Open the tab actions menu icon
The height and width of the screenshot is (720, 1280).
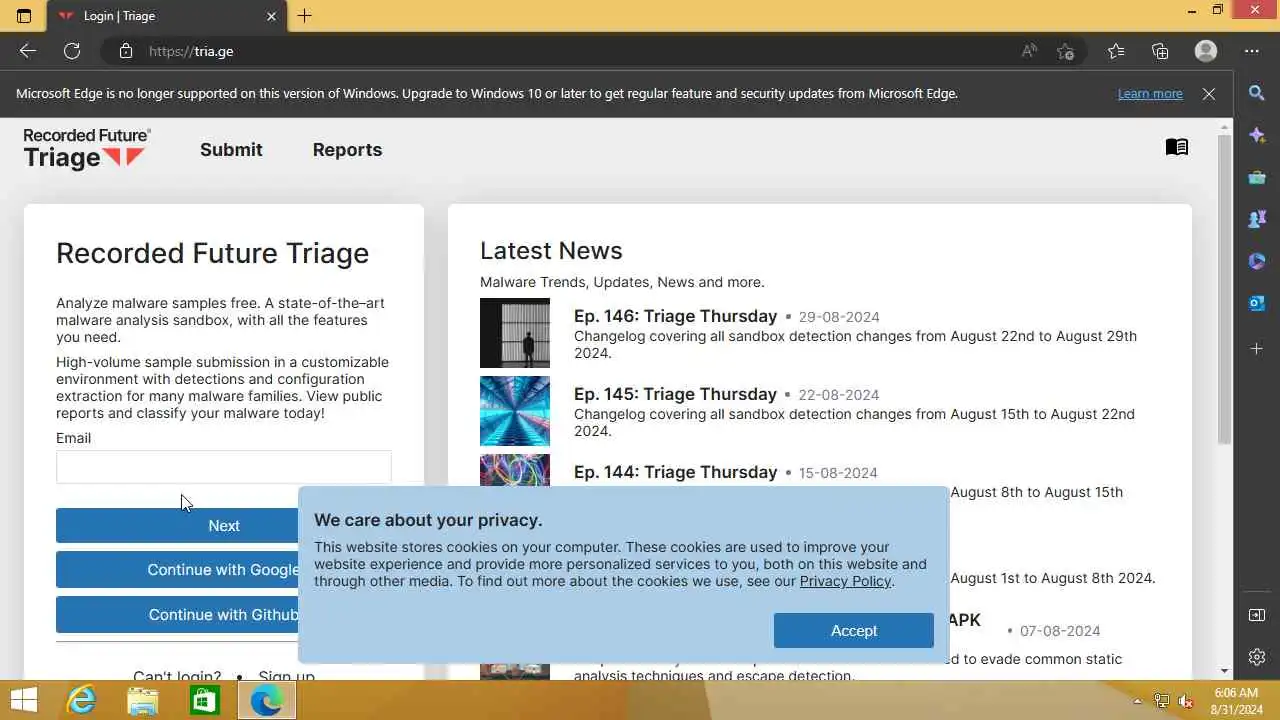pyautogui.click(x=24, y=16)
